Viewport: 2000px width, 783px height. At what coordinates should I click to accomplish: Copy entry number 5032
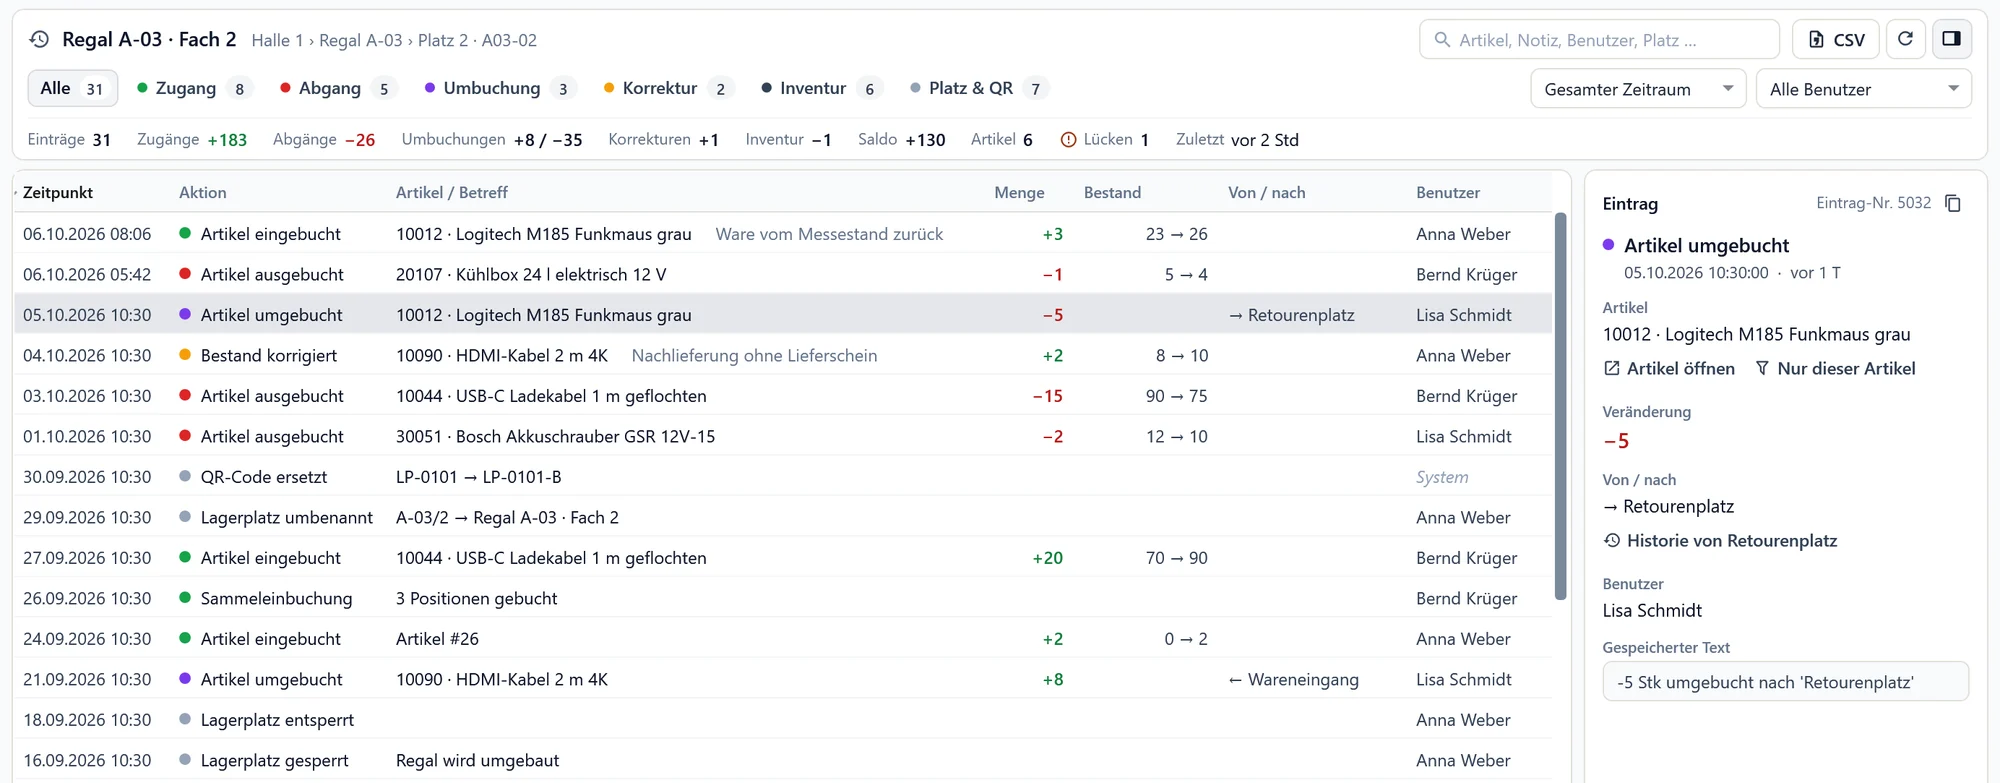[1953, 203]
